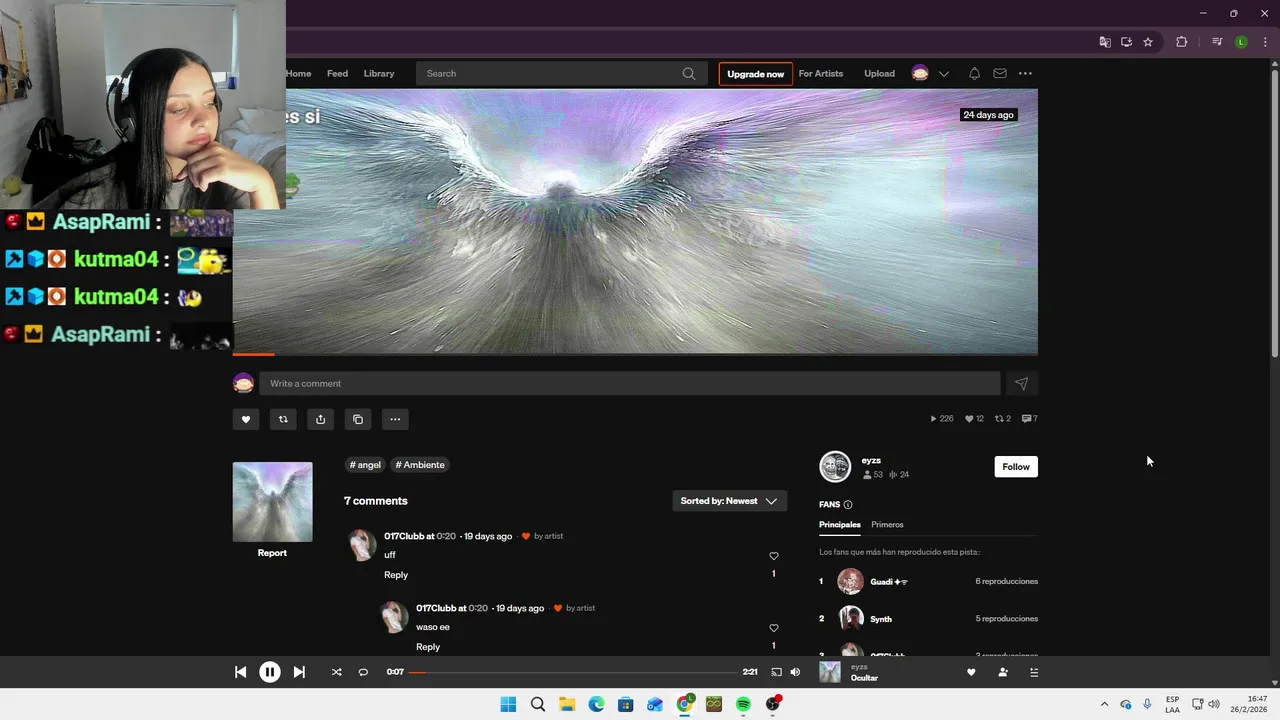The height and width of the screenshot is (720, 1280).
Task: Click Upgrade now button
Action: [756, 74]
